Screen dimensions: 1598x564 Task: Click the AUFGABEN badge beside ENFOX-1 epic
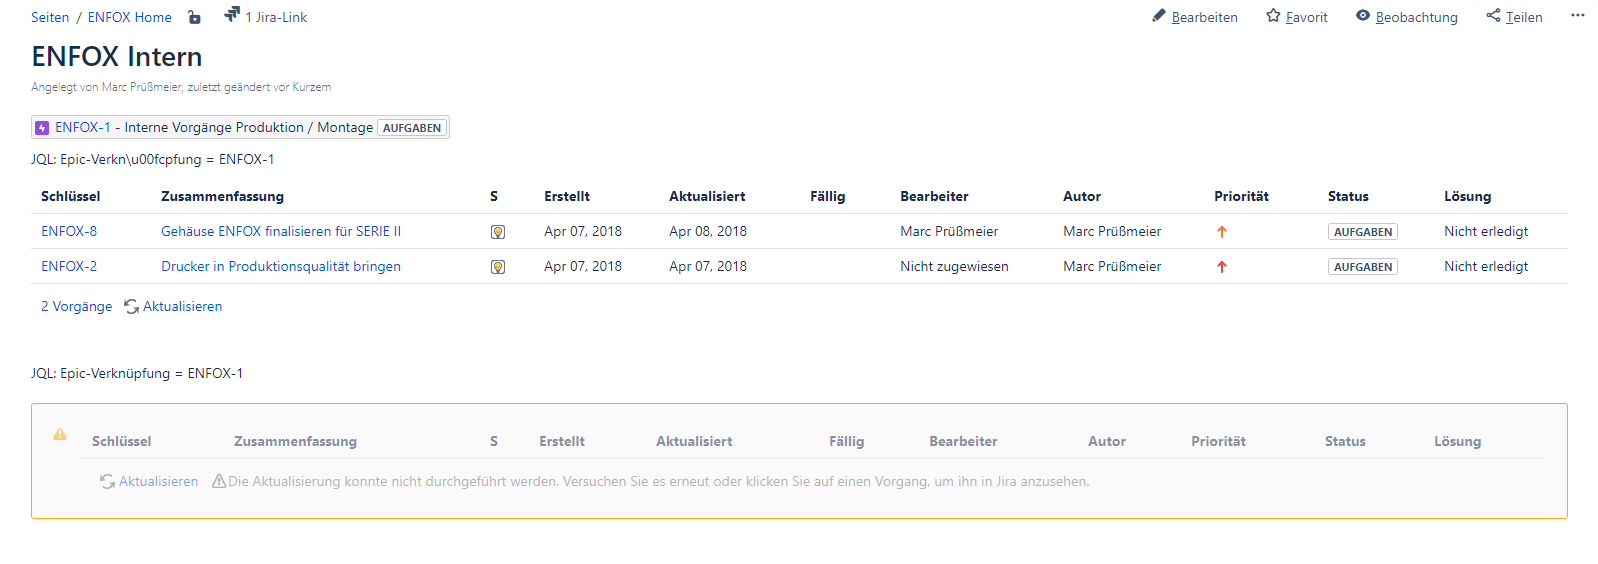[412, 128]
